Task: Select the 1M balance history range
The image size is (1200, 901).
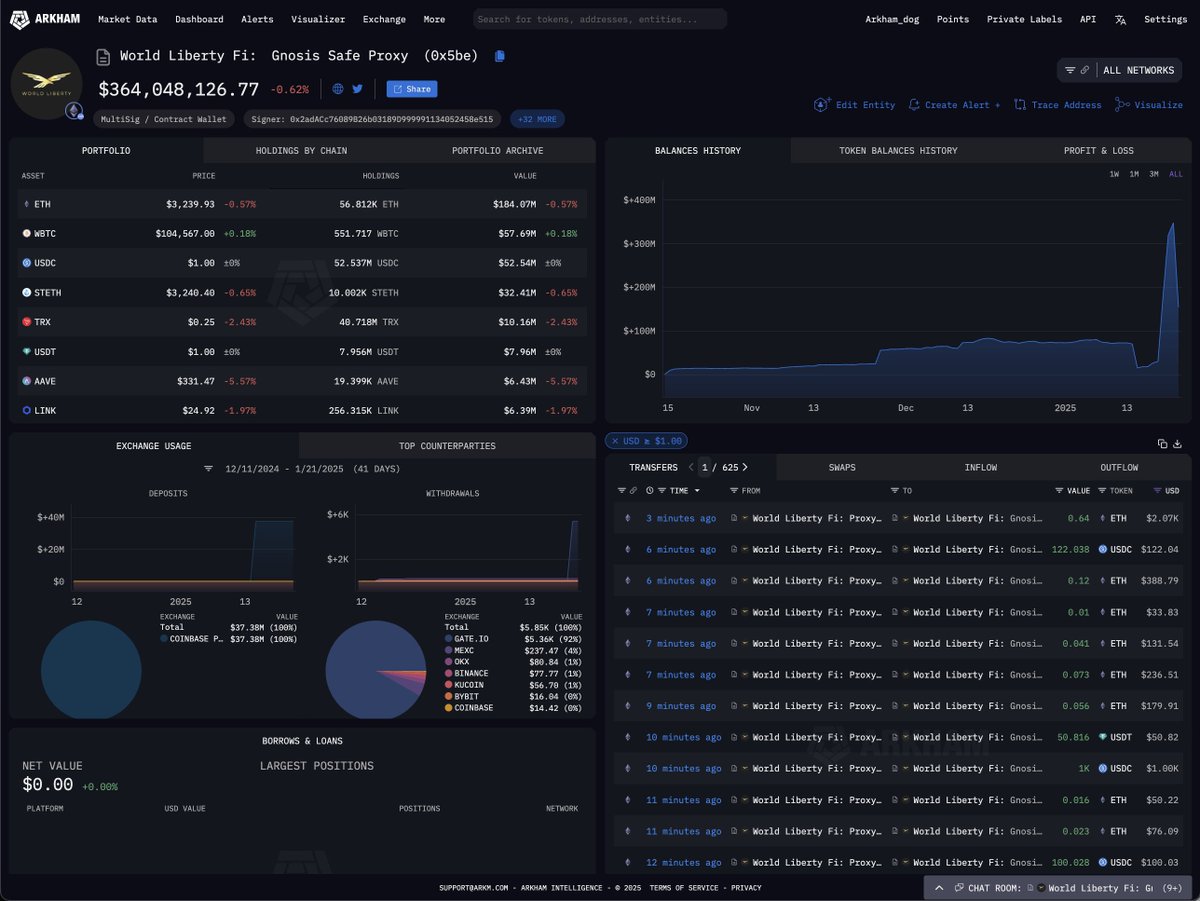Action: pyautogui.click(x=1134, y=174)
